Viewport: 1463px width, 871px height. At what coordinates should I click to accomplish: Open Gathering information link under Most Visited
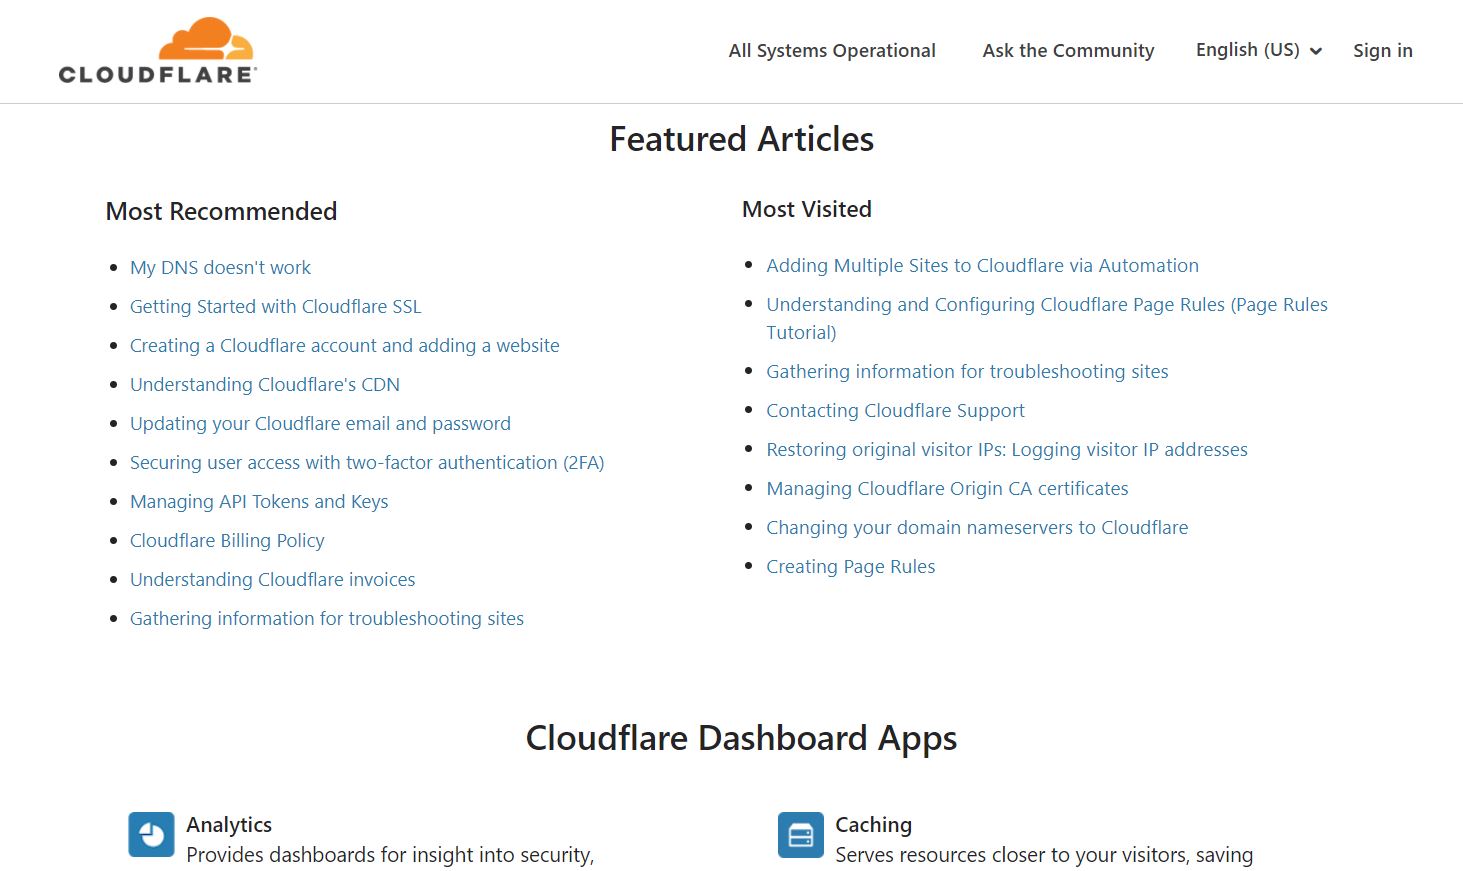[967, 371]
